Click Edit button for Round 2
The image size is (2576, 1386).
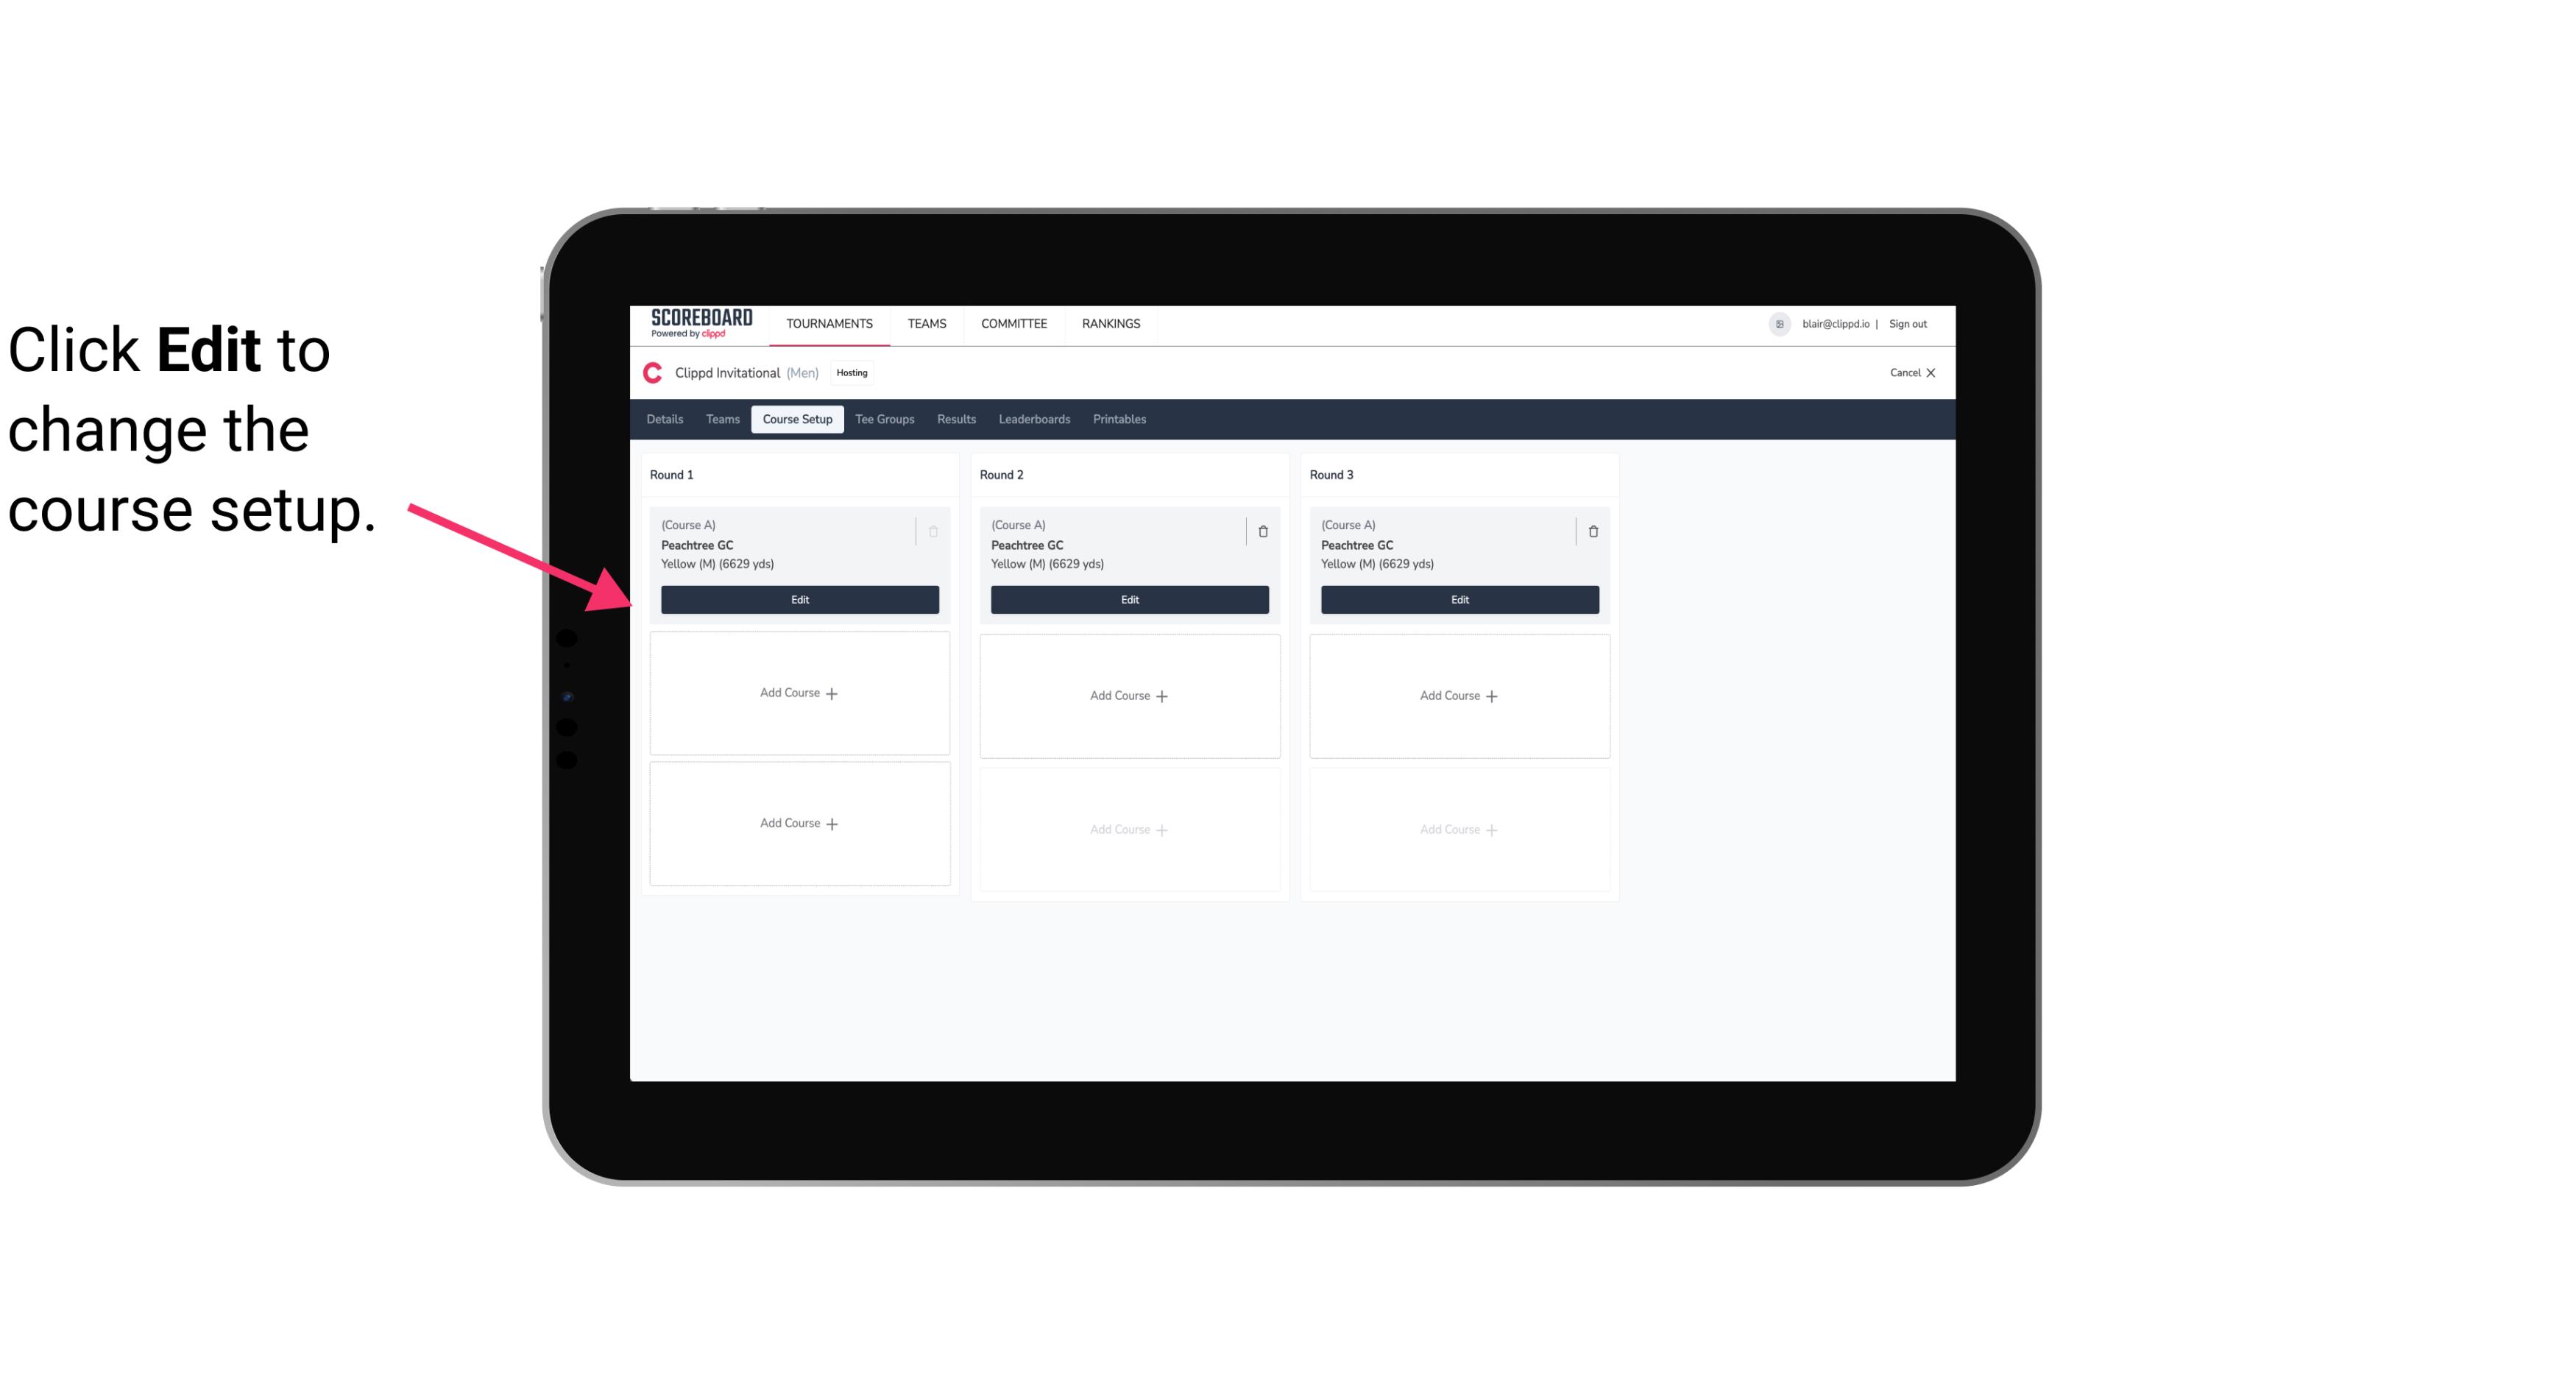pyautogui.click(x=1129, y=598)
